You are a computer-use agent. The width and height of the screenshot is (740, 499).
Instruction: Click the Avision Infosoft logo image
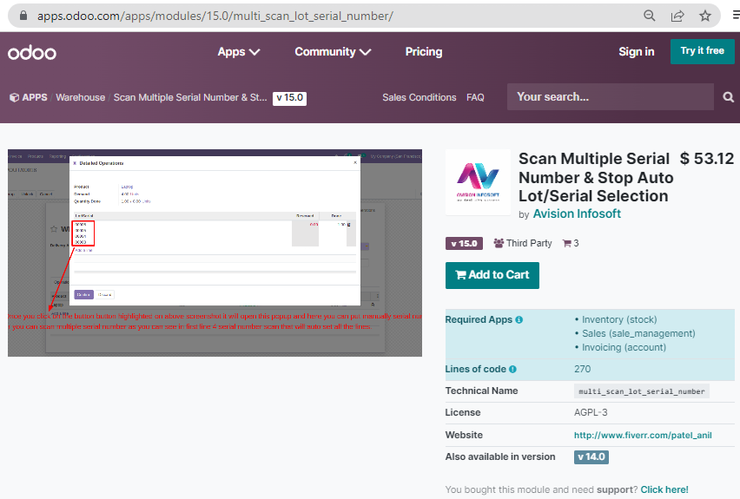click(478, 182)
